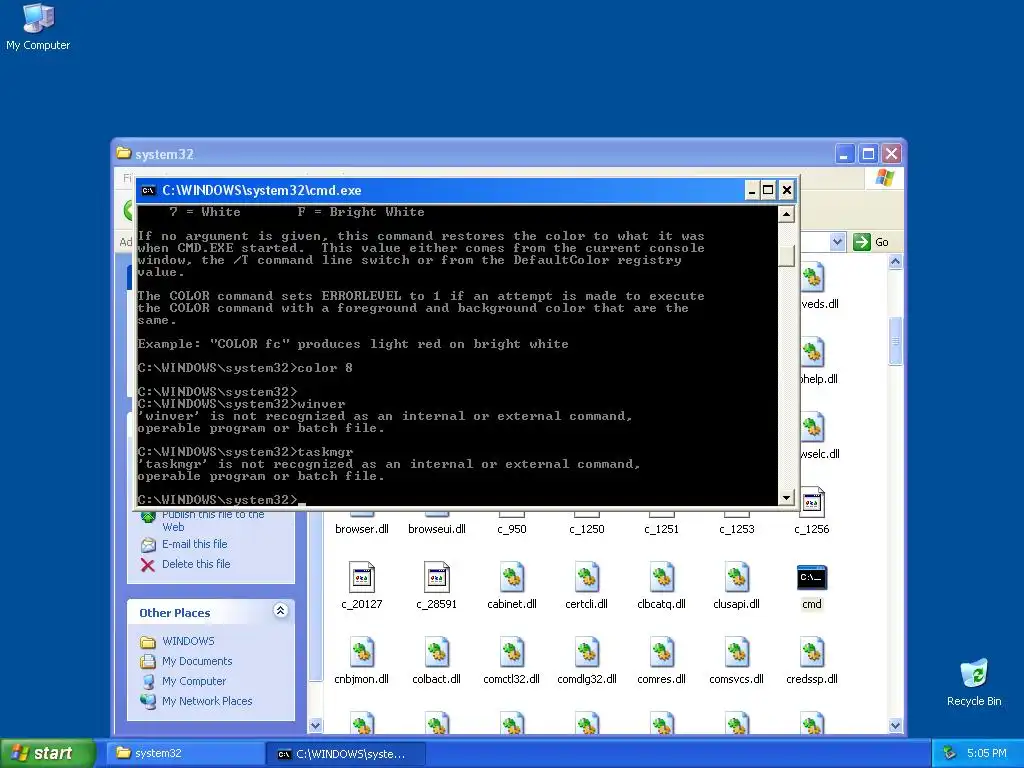Select the c_28591 file
This screenshot has height=768, width=1024.
coord(436,586)
